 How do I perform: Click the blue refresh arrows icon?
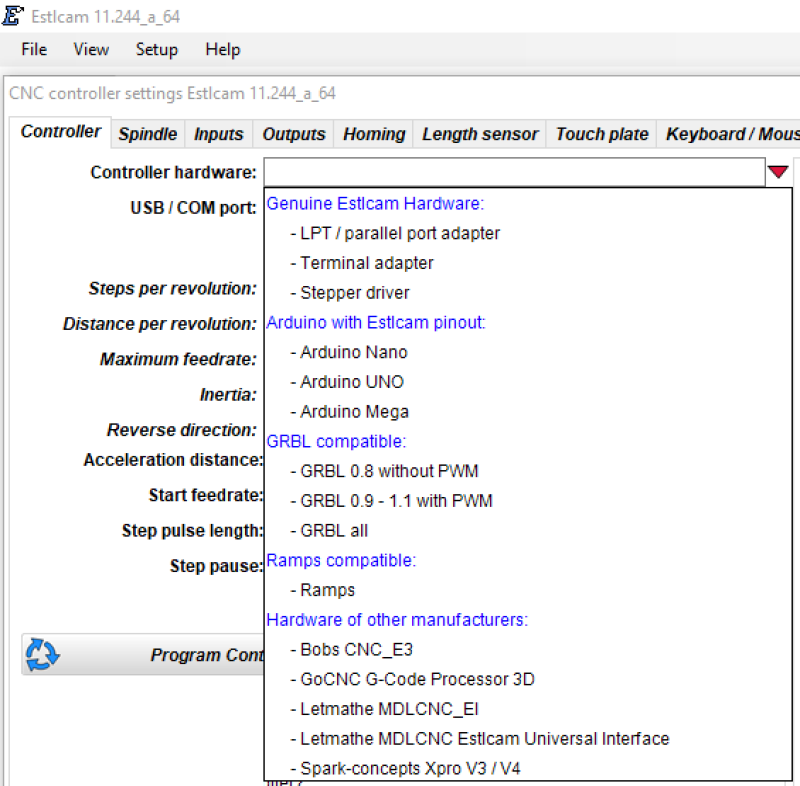42,654
